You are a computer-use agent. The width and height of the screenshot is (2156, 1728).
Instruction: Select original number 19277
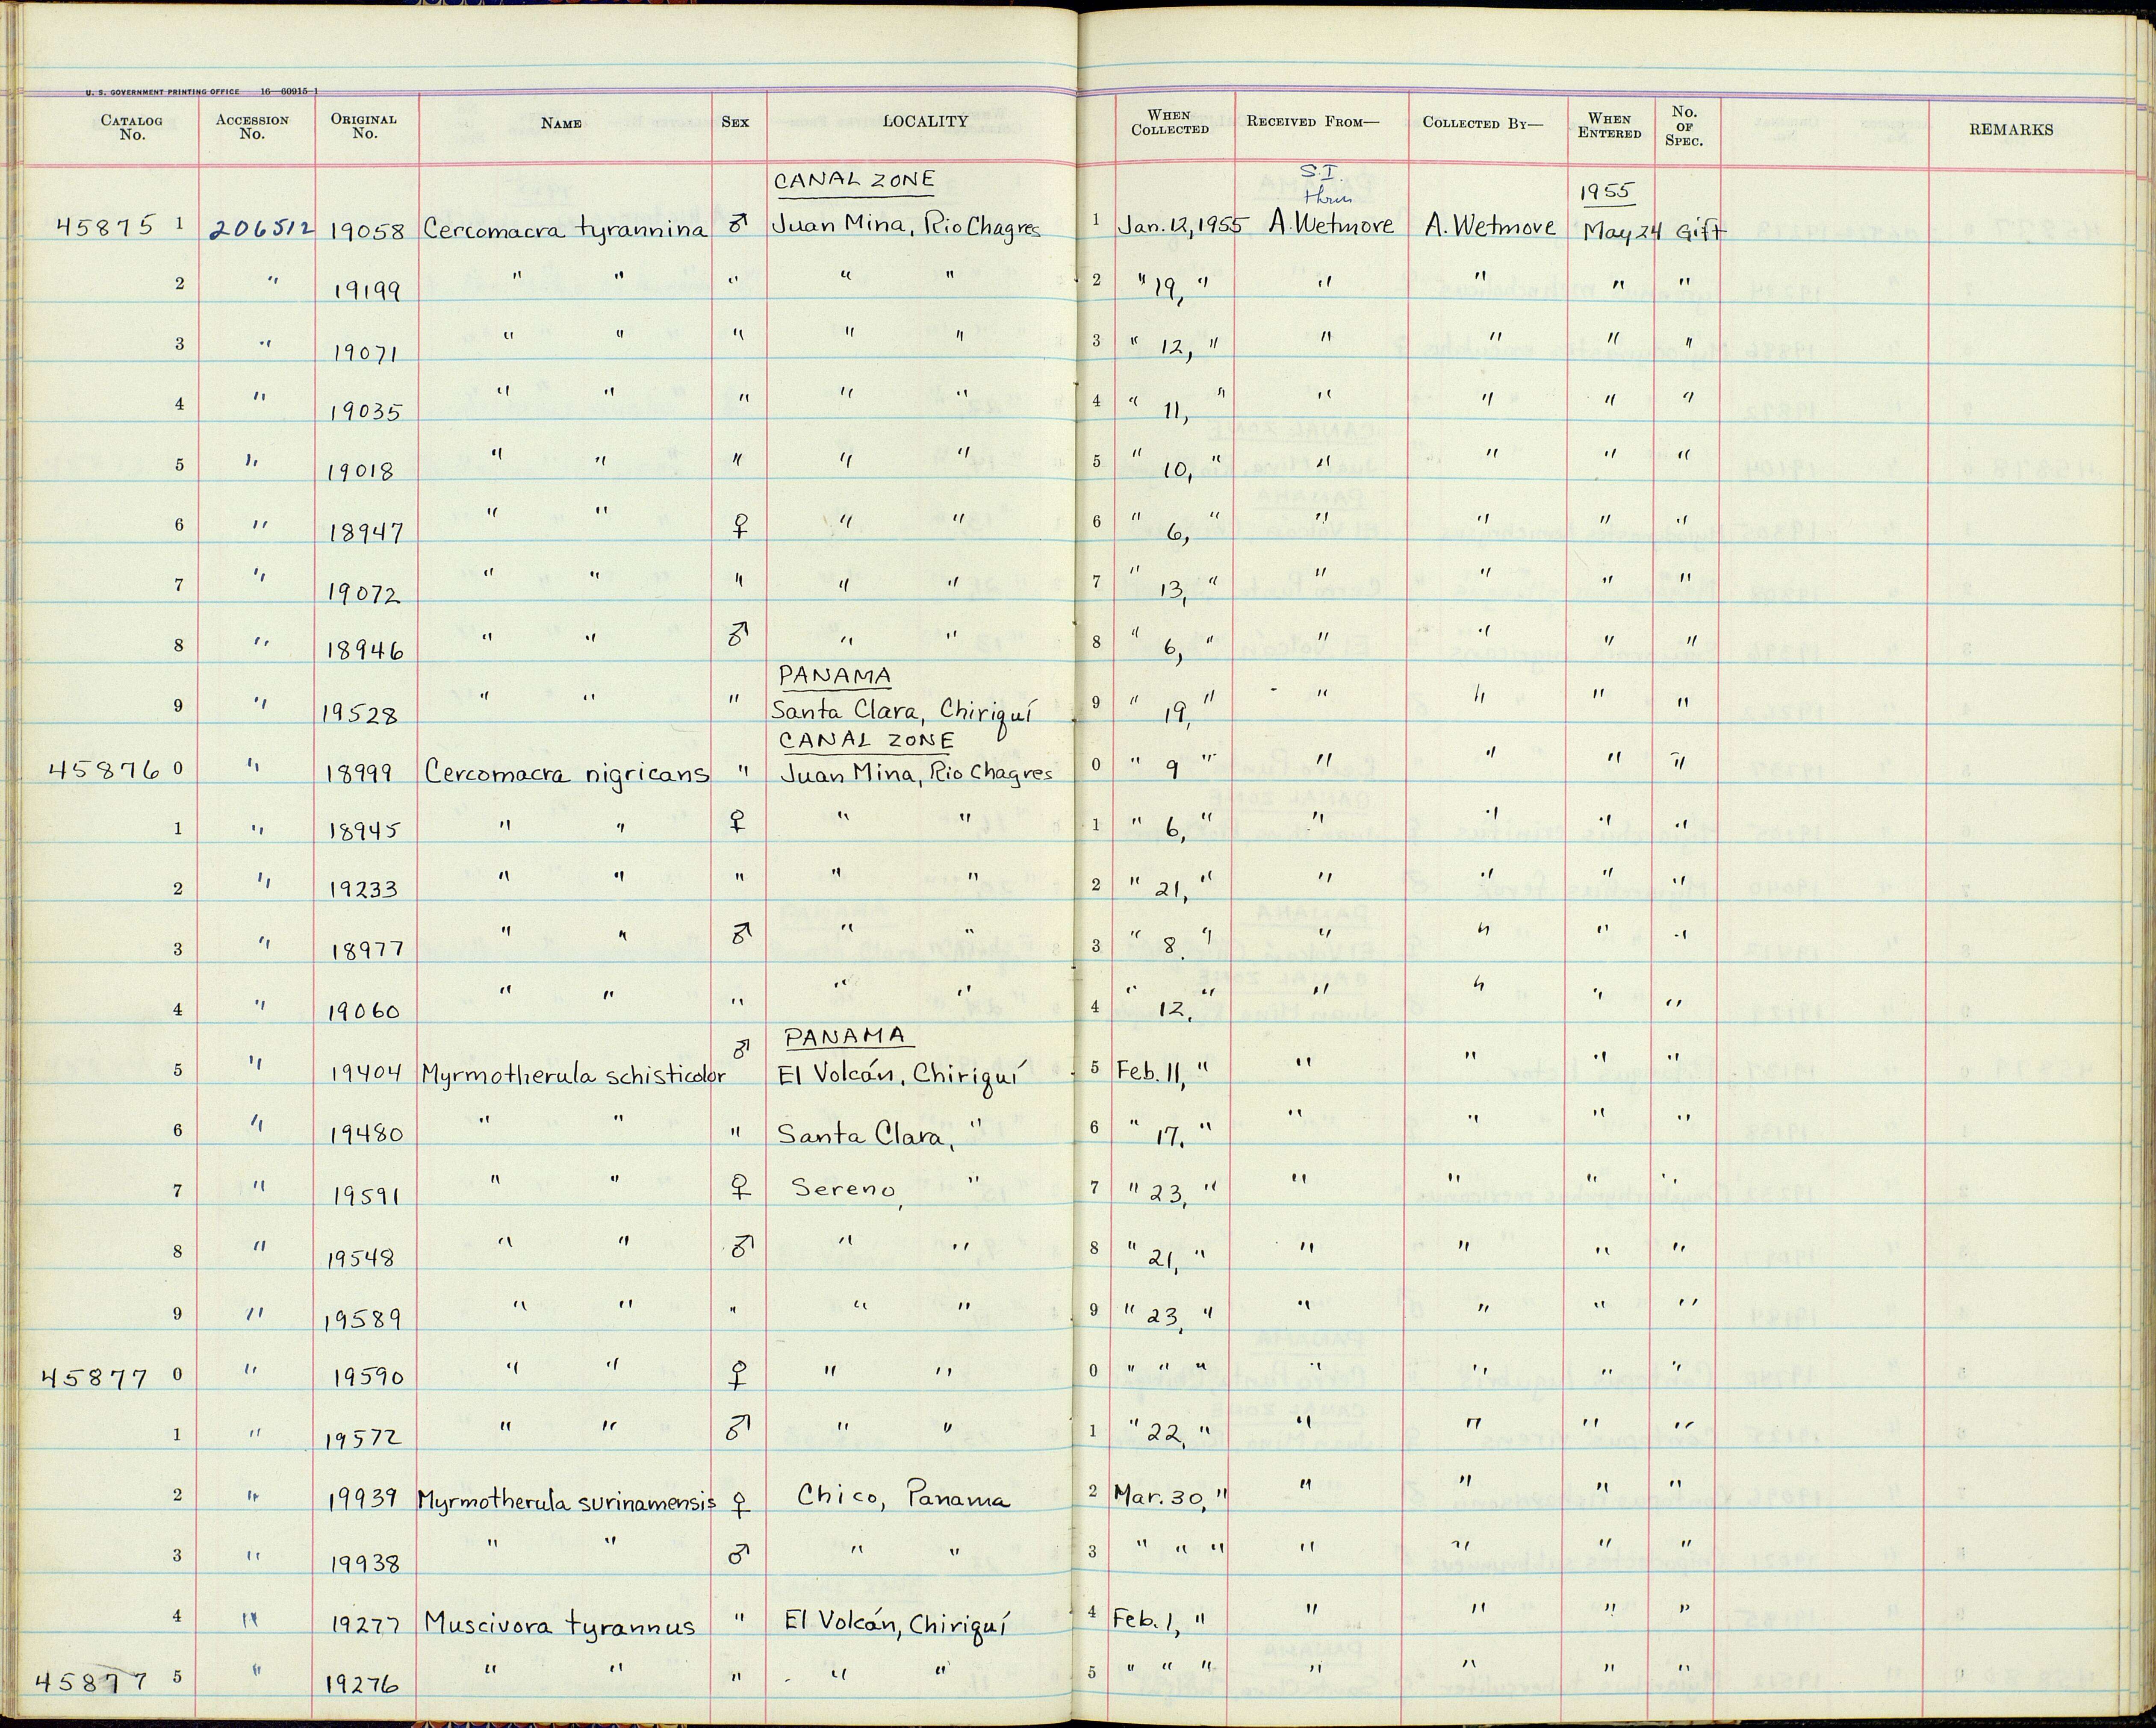tap(366, 1625)
